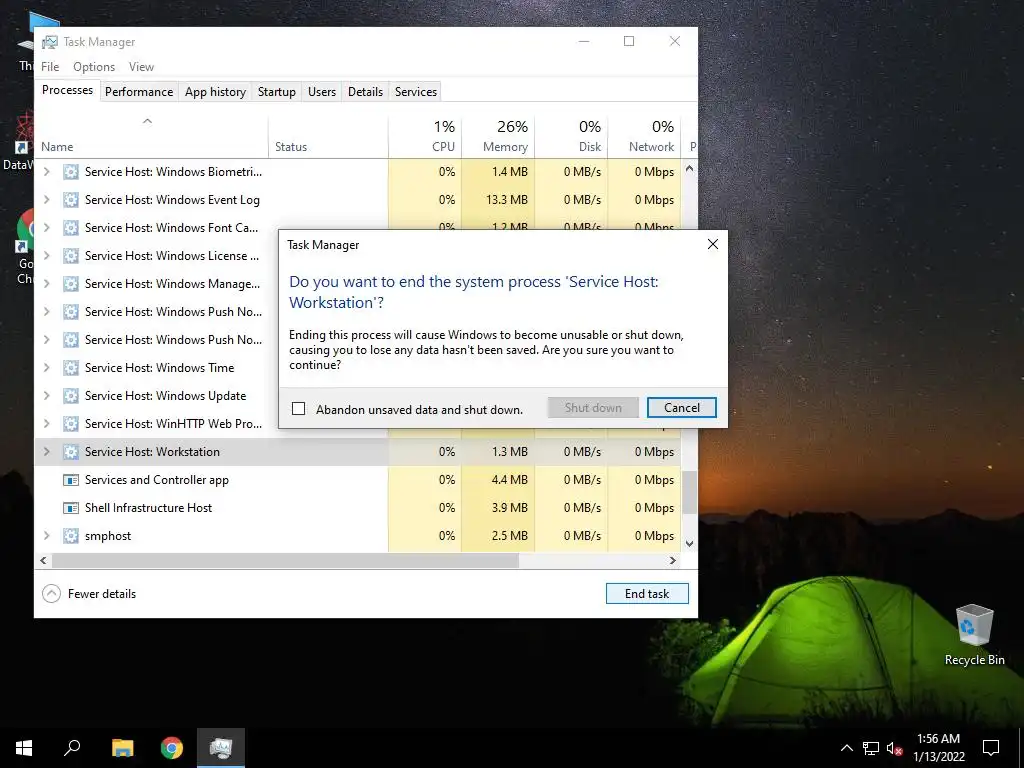
Task: Select the Processes tab
Action: 67,90
